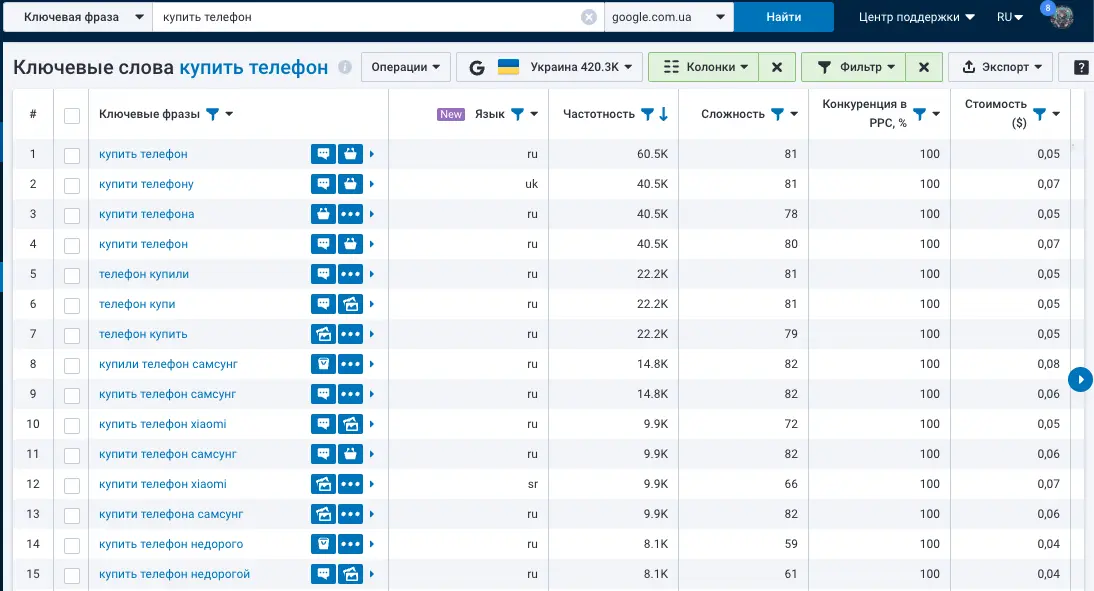Open keyword link 'купить телефон xiaomi'

tap(163, 424)
